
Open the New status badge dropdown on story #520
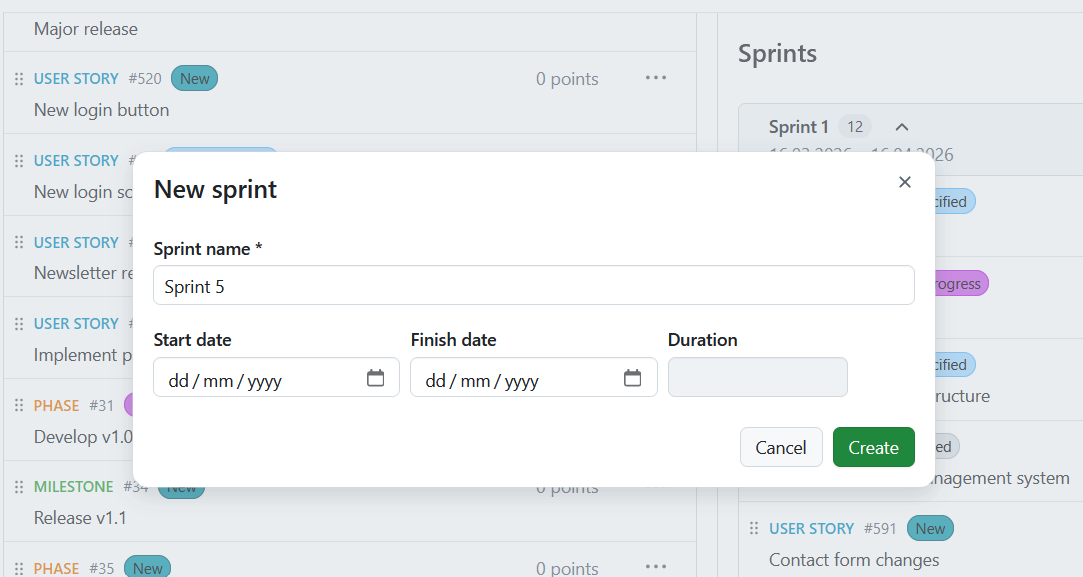click(193, 77)
